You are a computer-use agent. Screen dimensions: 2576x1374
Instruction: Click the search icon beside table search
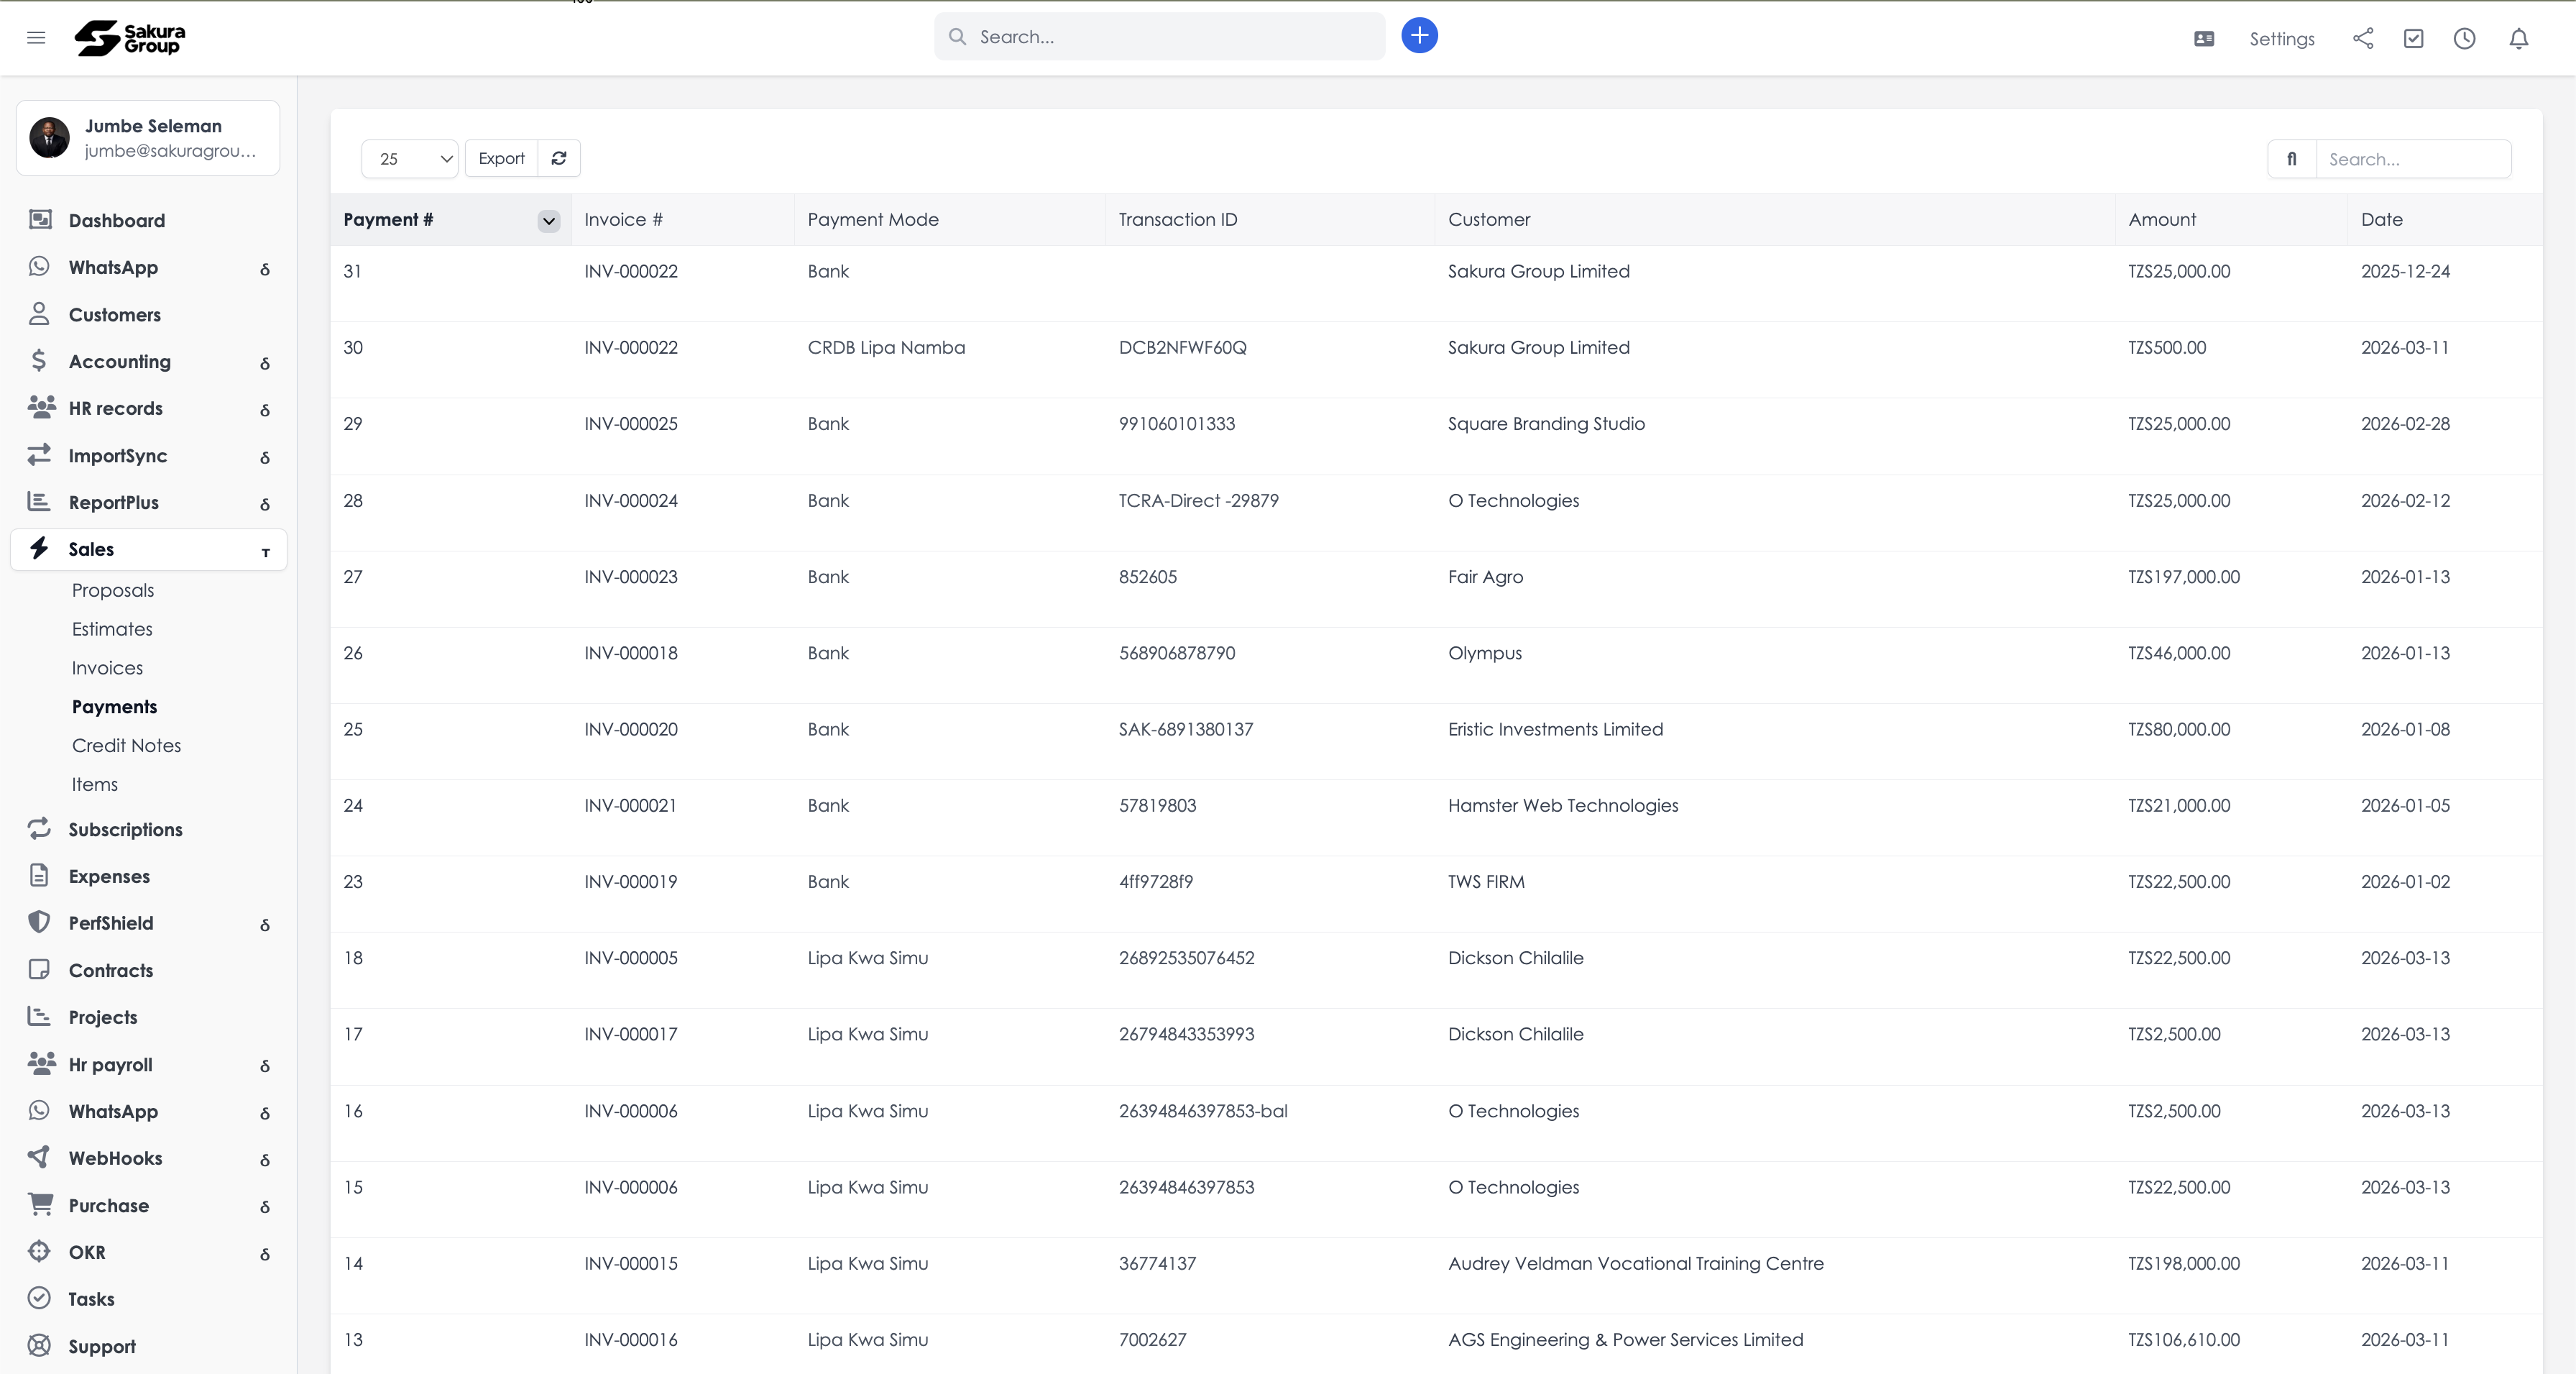pos(2292,159)
